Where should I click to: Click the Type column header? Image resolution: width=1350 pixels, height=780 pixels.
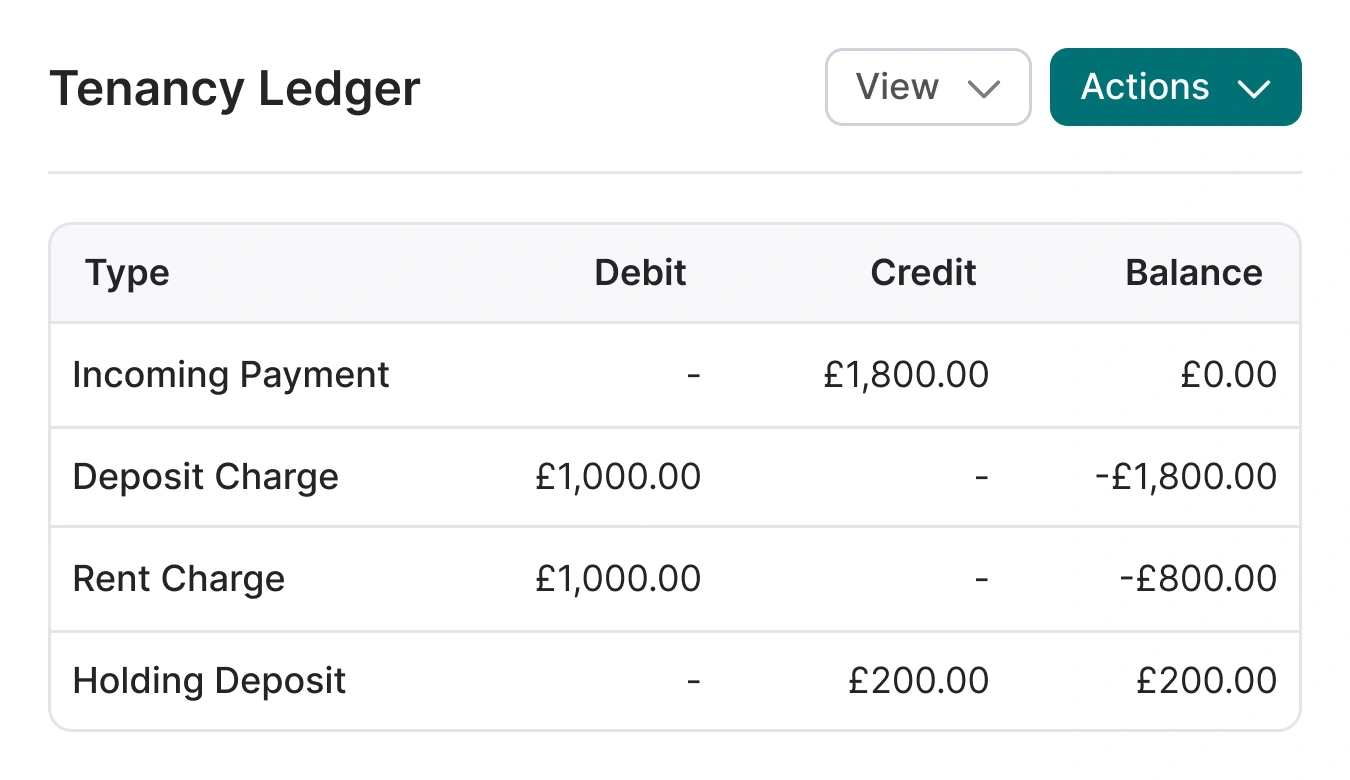coord(127,273)
